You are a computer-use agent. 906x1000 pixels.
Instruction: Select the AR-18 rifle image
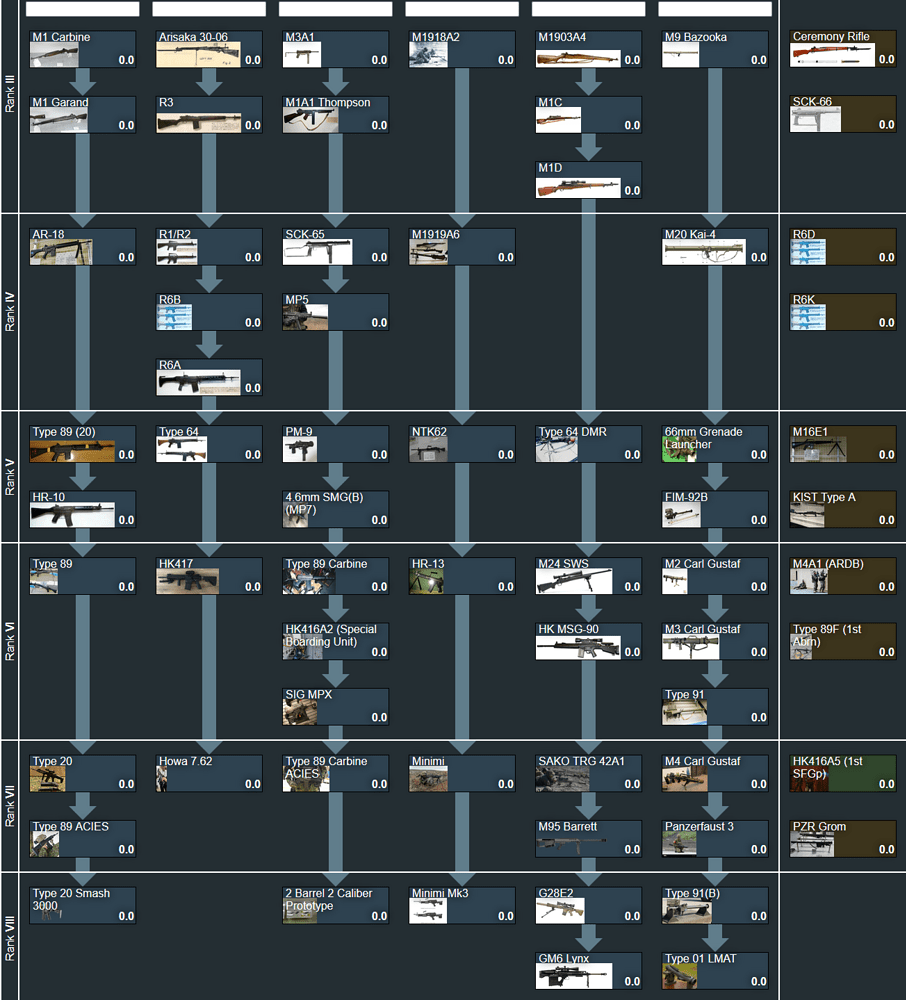61,253
